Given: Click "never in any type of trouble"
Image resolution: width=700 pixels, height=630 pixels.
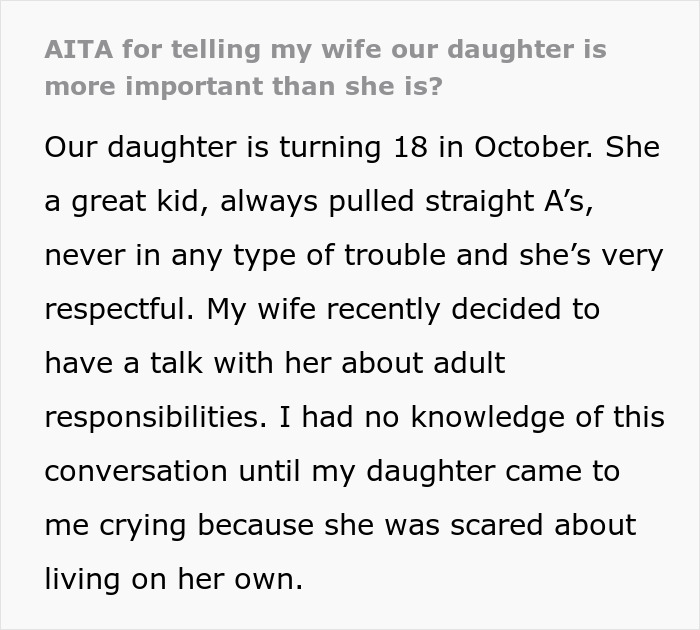Looking at the screenshot, I should point(240,254).
